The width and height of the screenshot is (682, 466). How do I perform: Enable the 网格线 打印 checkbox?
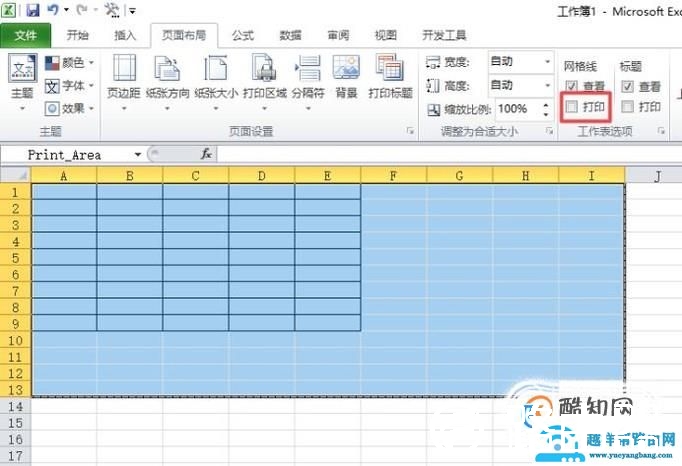coord(572,107)
